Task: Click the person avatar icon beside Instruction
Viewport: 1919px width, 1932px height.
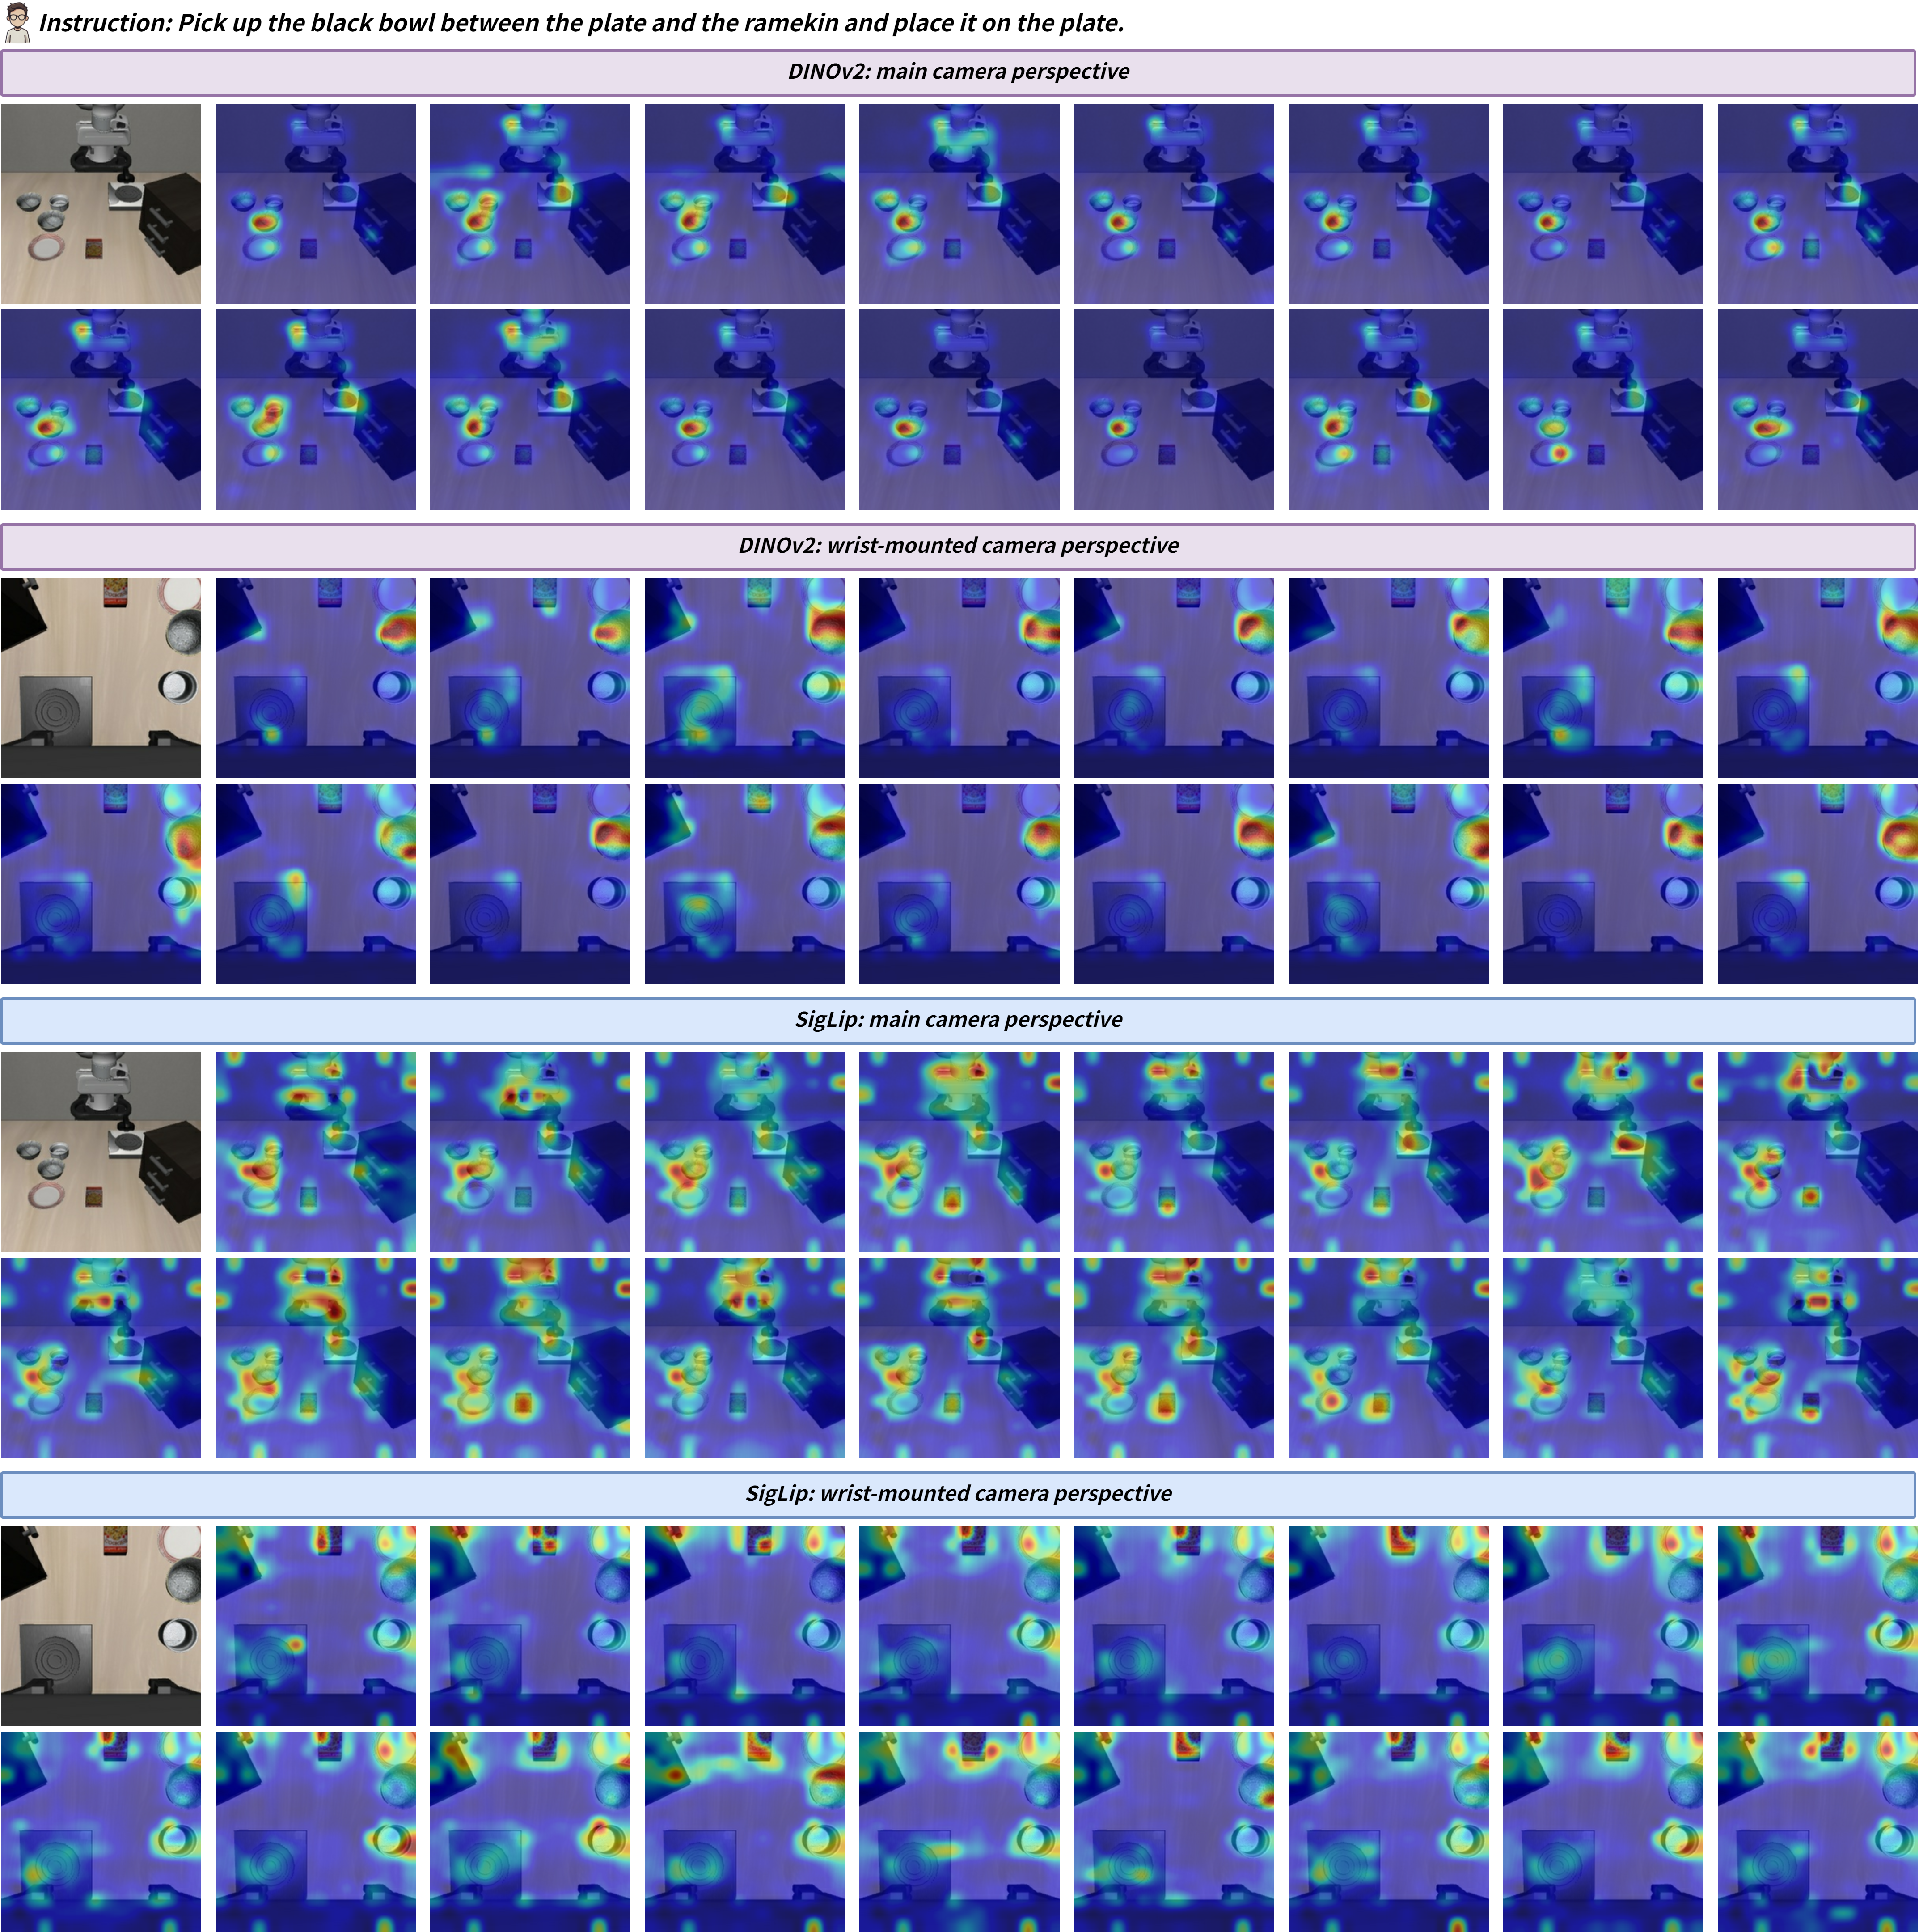Action: [17, 23]
